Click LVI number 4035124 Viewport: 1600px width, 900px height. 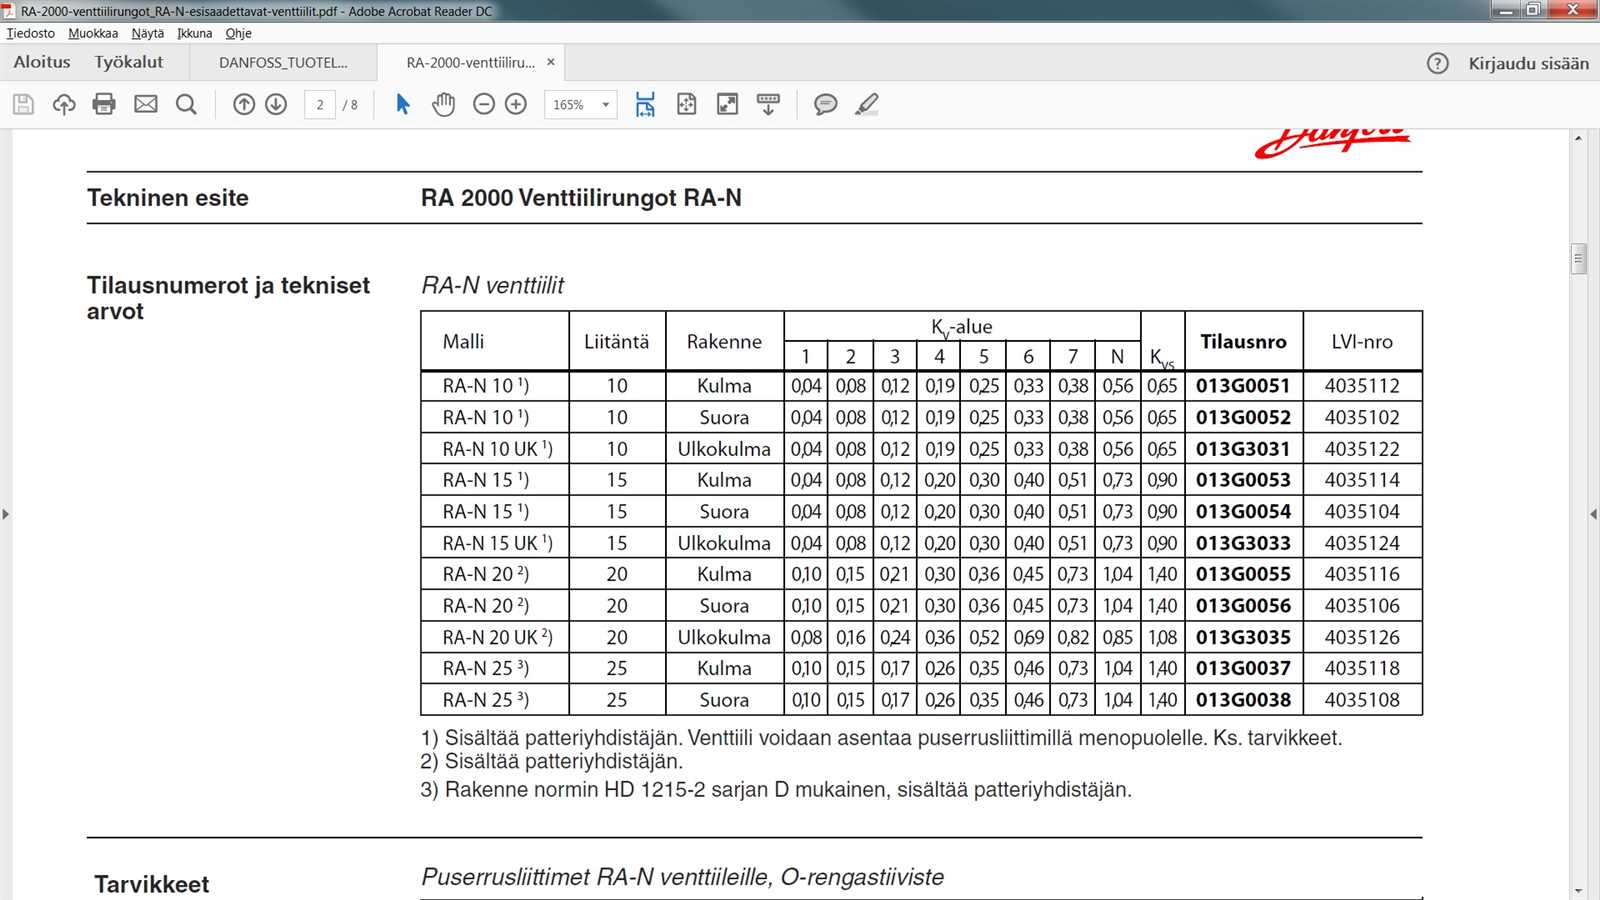(x=1362, y=543)
